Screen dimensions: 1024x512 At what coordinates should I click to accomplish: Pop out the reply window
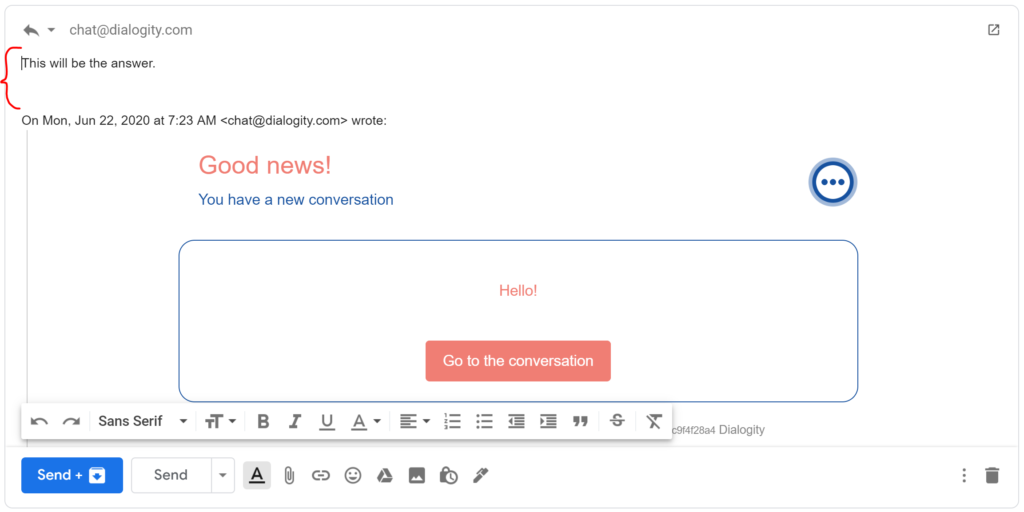click(x=993, y=30)
